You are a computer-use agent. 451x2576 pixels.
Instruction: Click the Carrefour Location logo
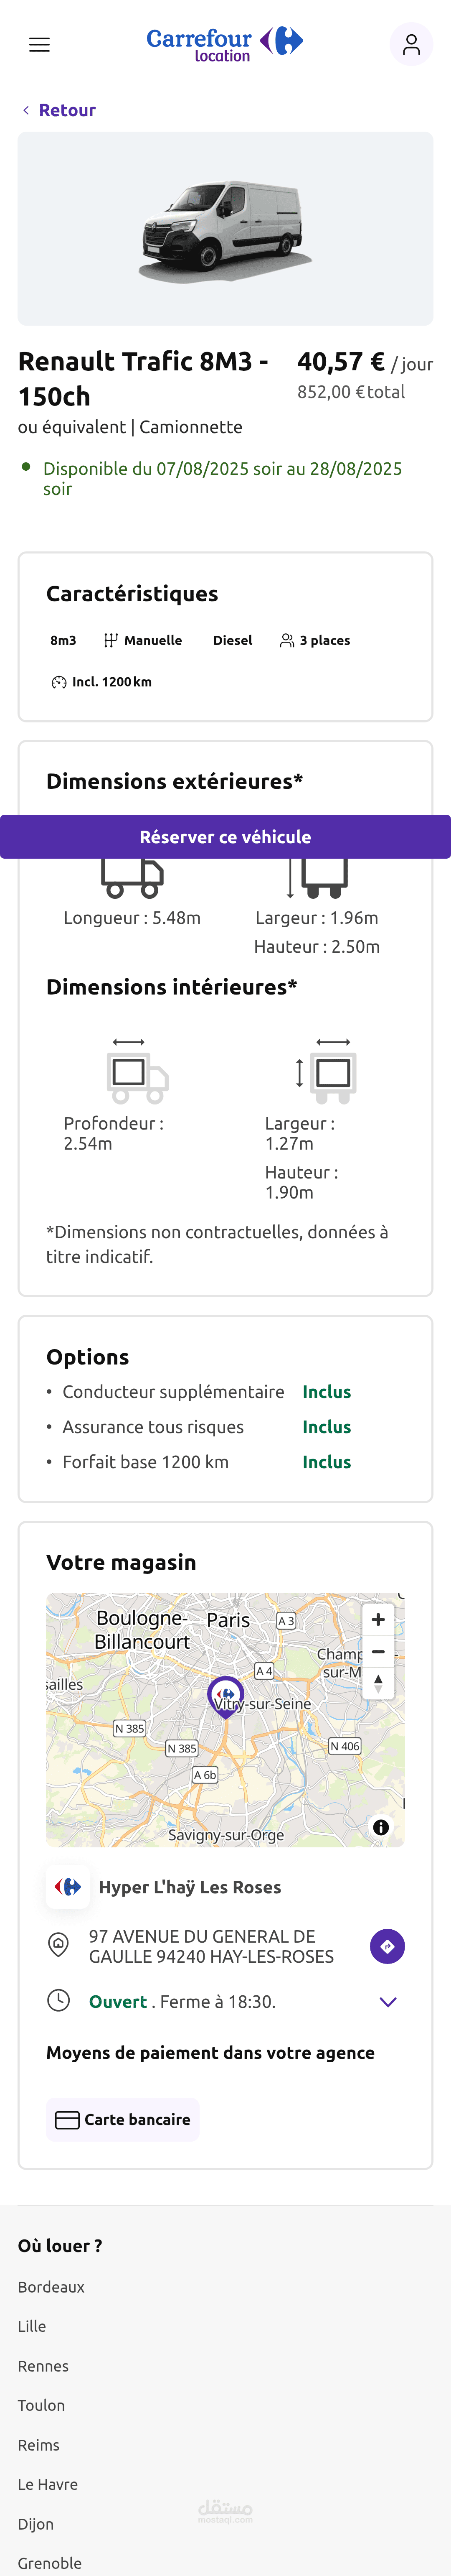coord(225,44)
